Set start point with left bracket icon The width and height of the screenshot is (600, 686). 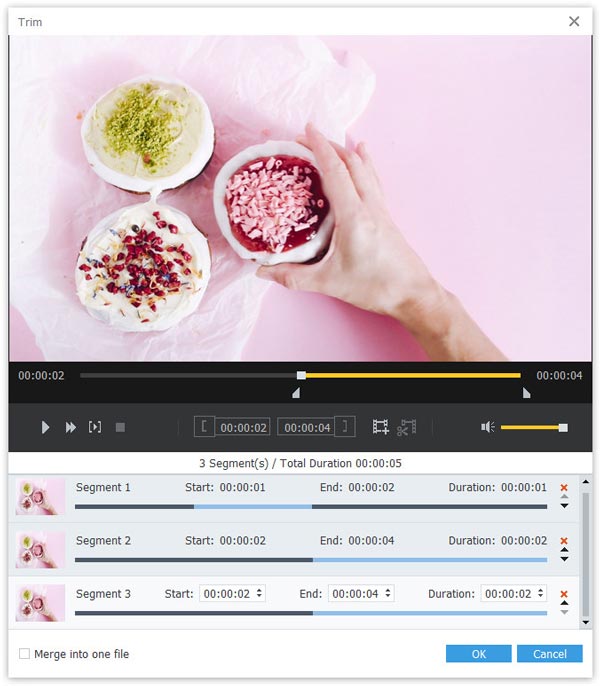(204, 427)
